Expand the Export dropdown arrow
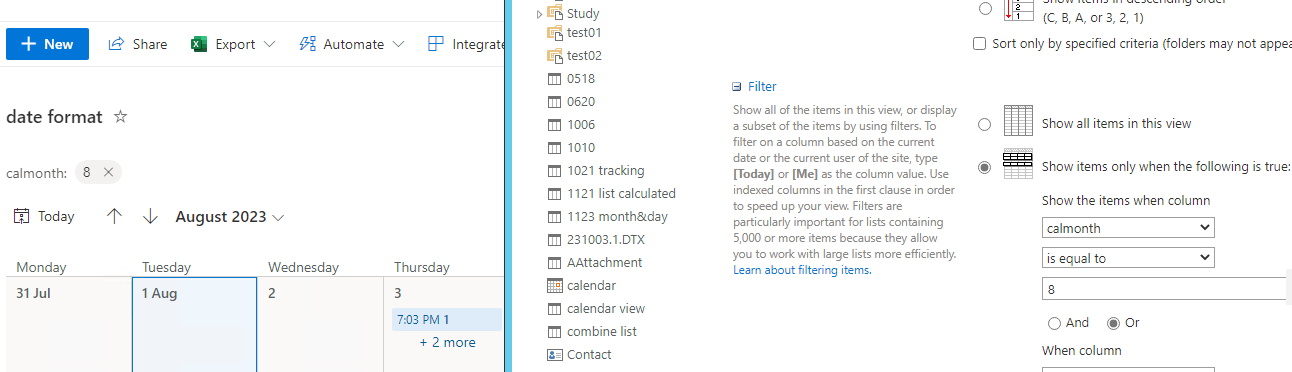 tap(270, 44)
